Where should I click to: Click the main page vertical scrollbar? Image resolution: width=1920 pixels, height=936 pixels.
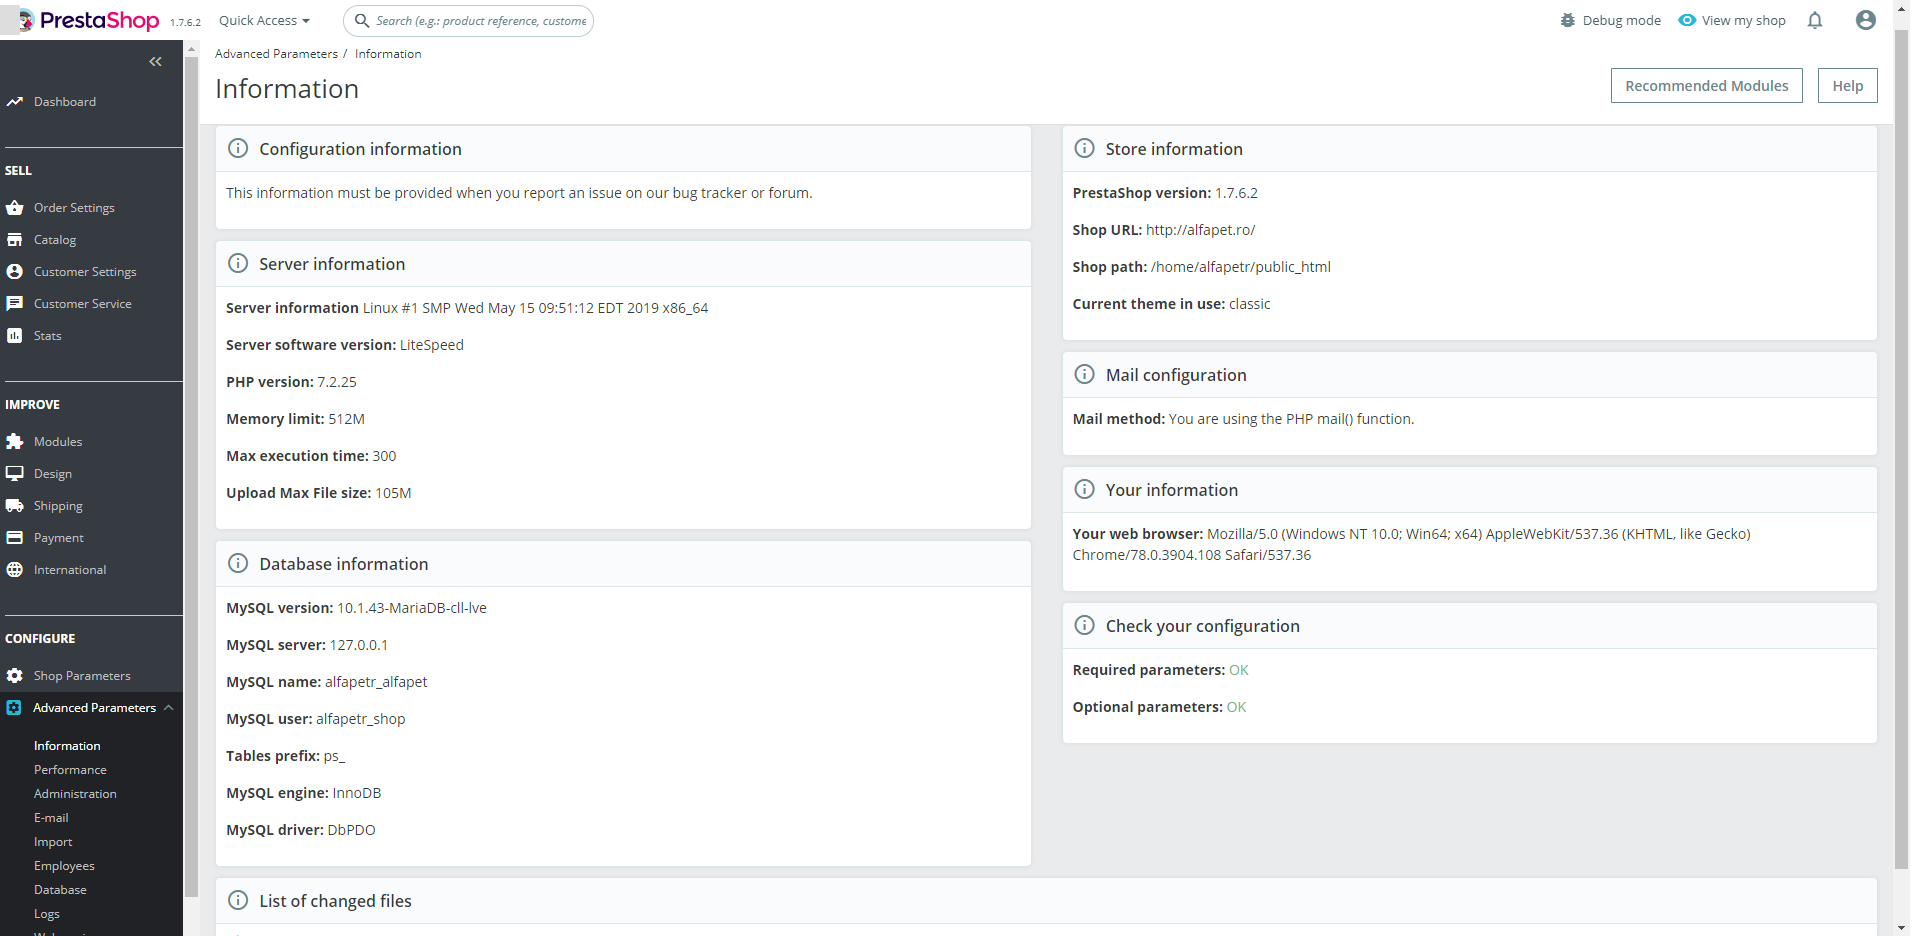[1901, 450]
